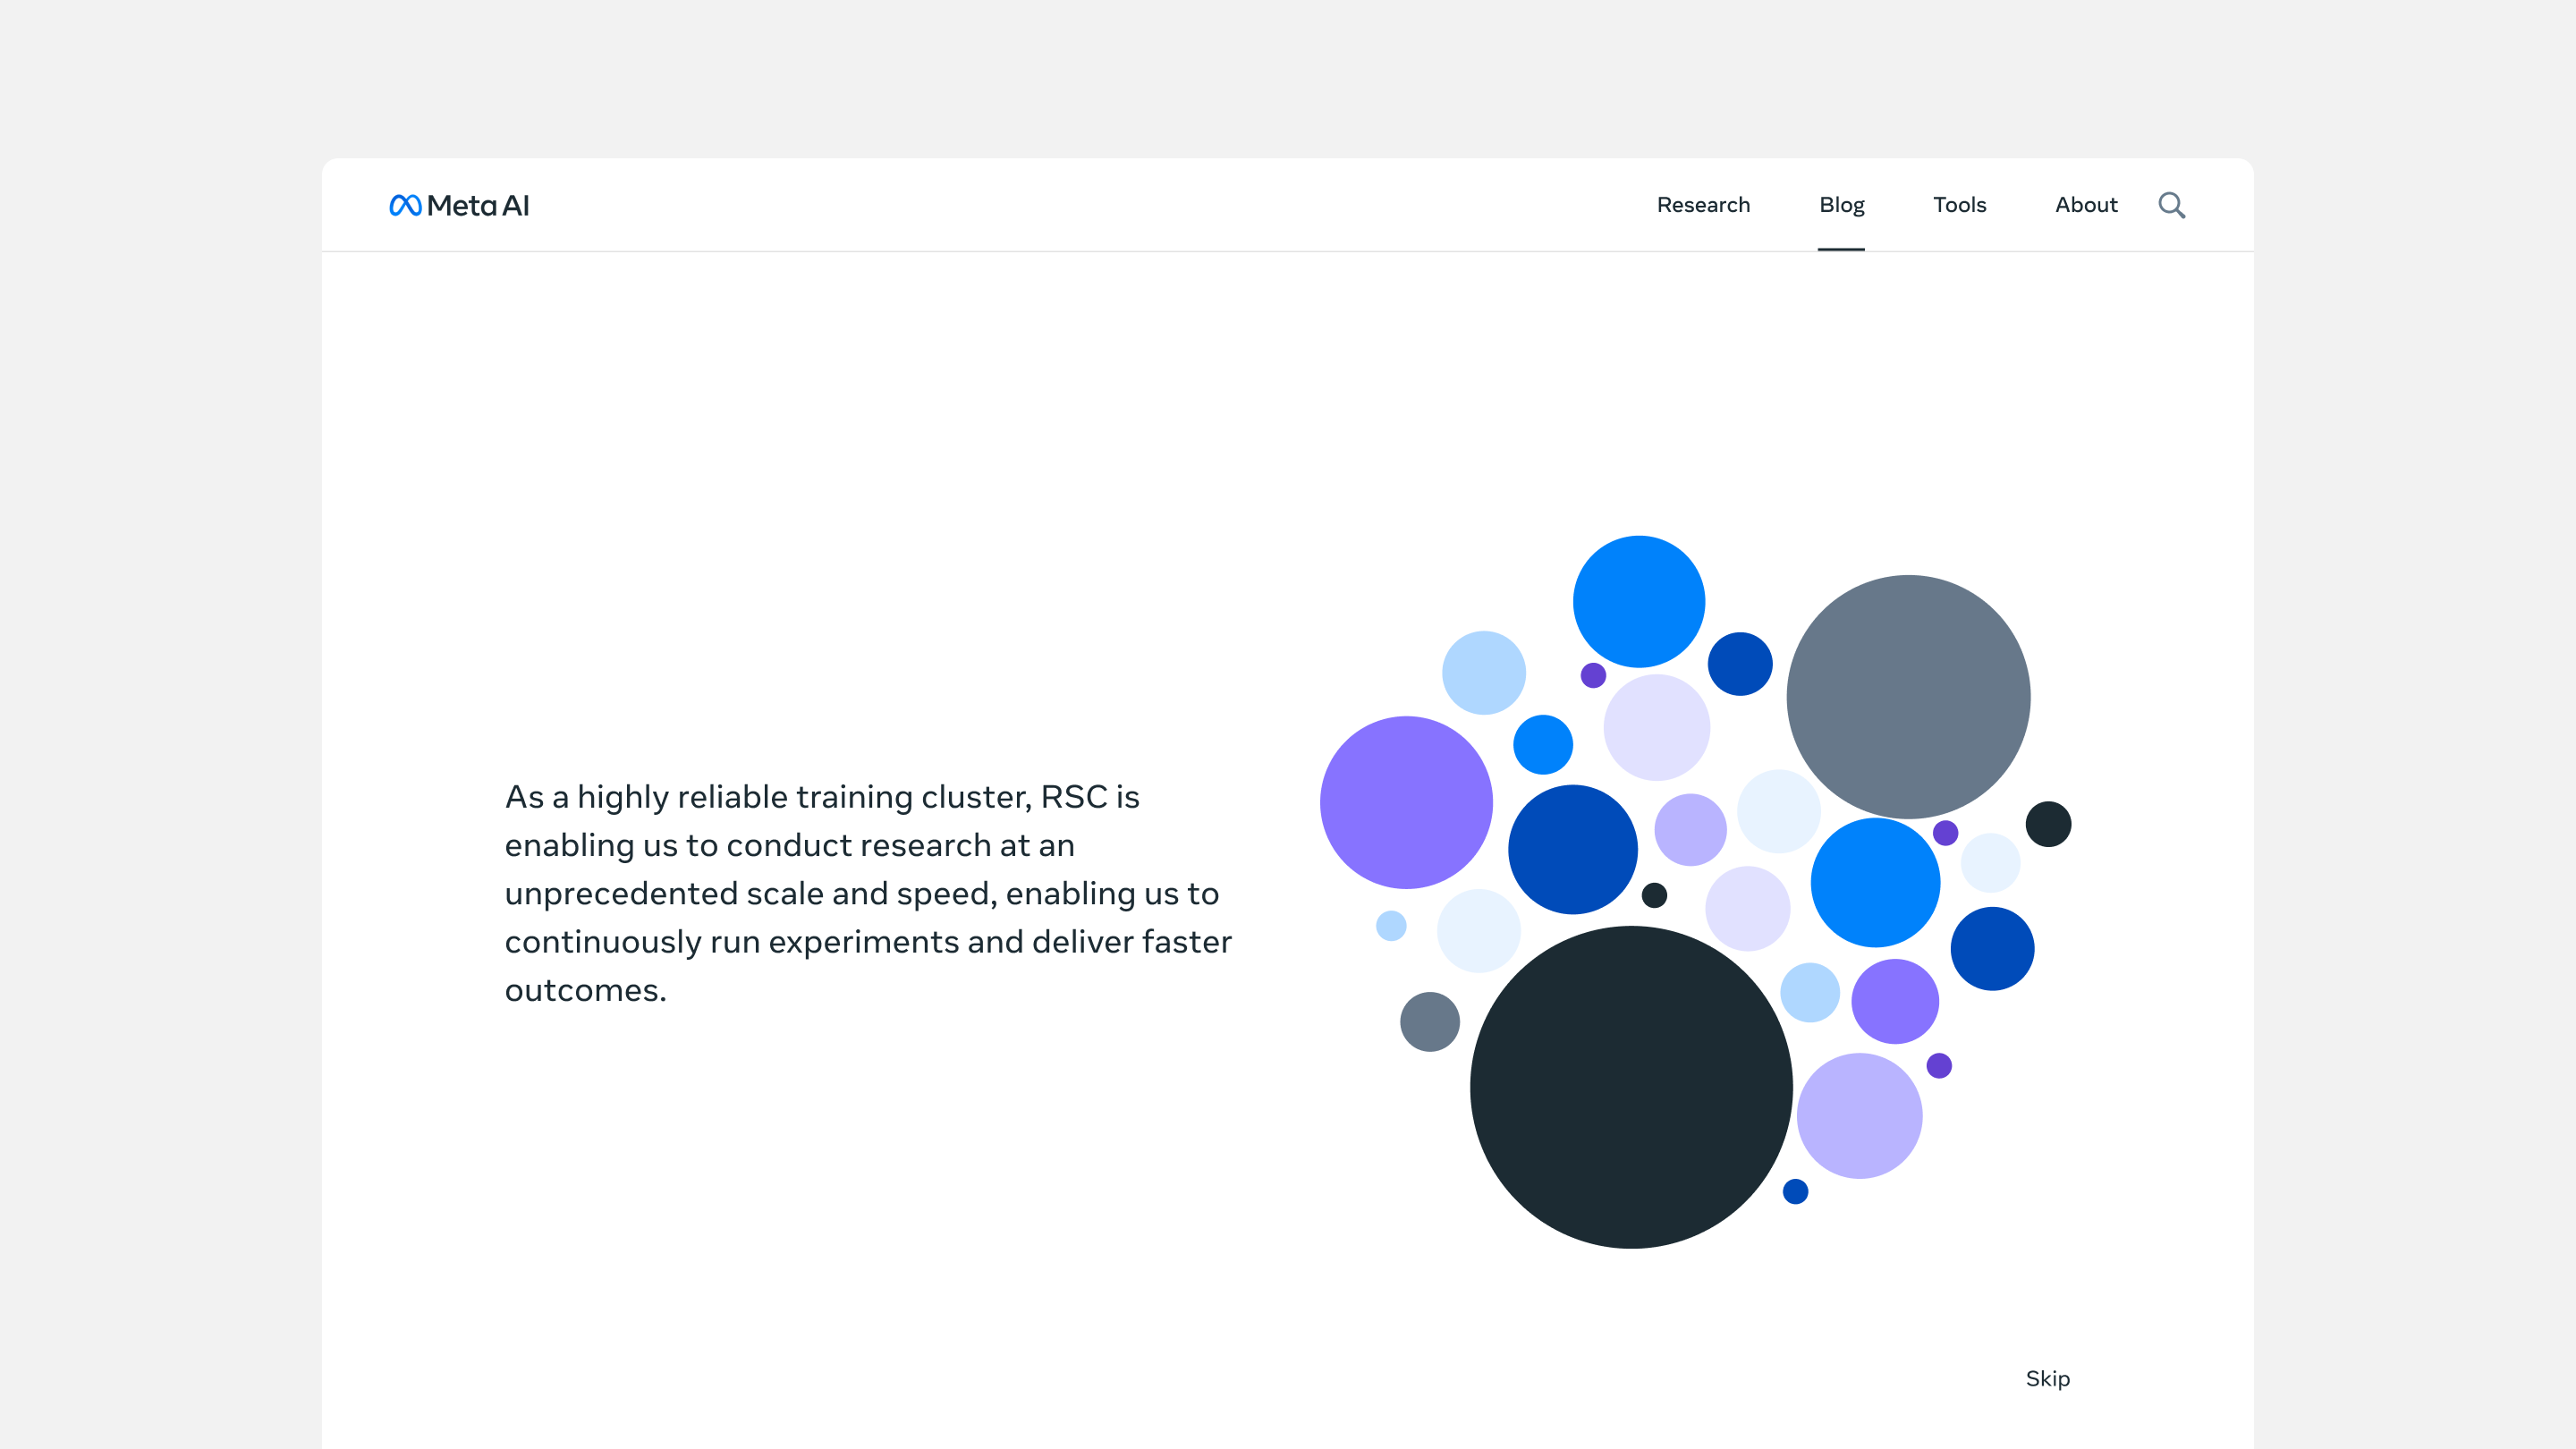The image size is (2576, 1449).
Task: Click the search magnifier icon
Action: (2171, 205)
